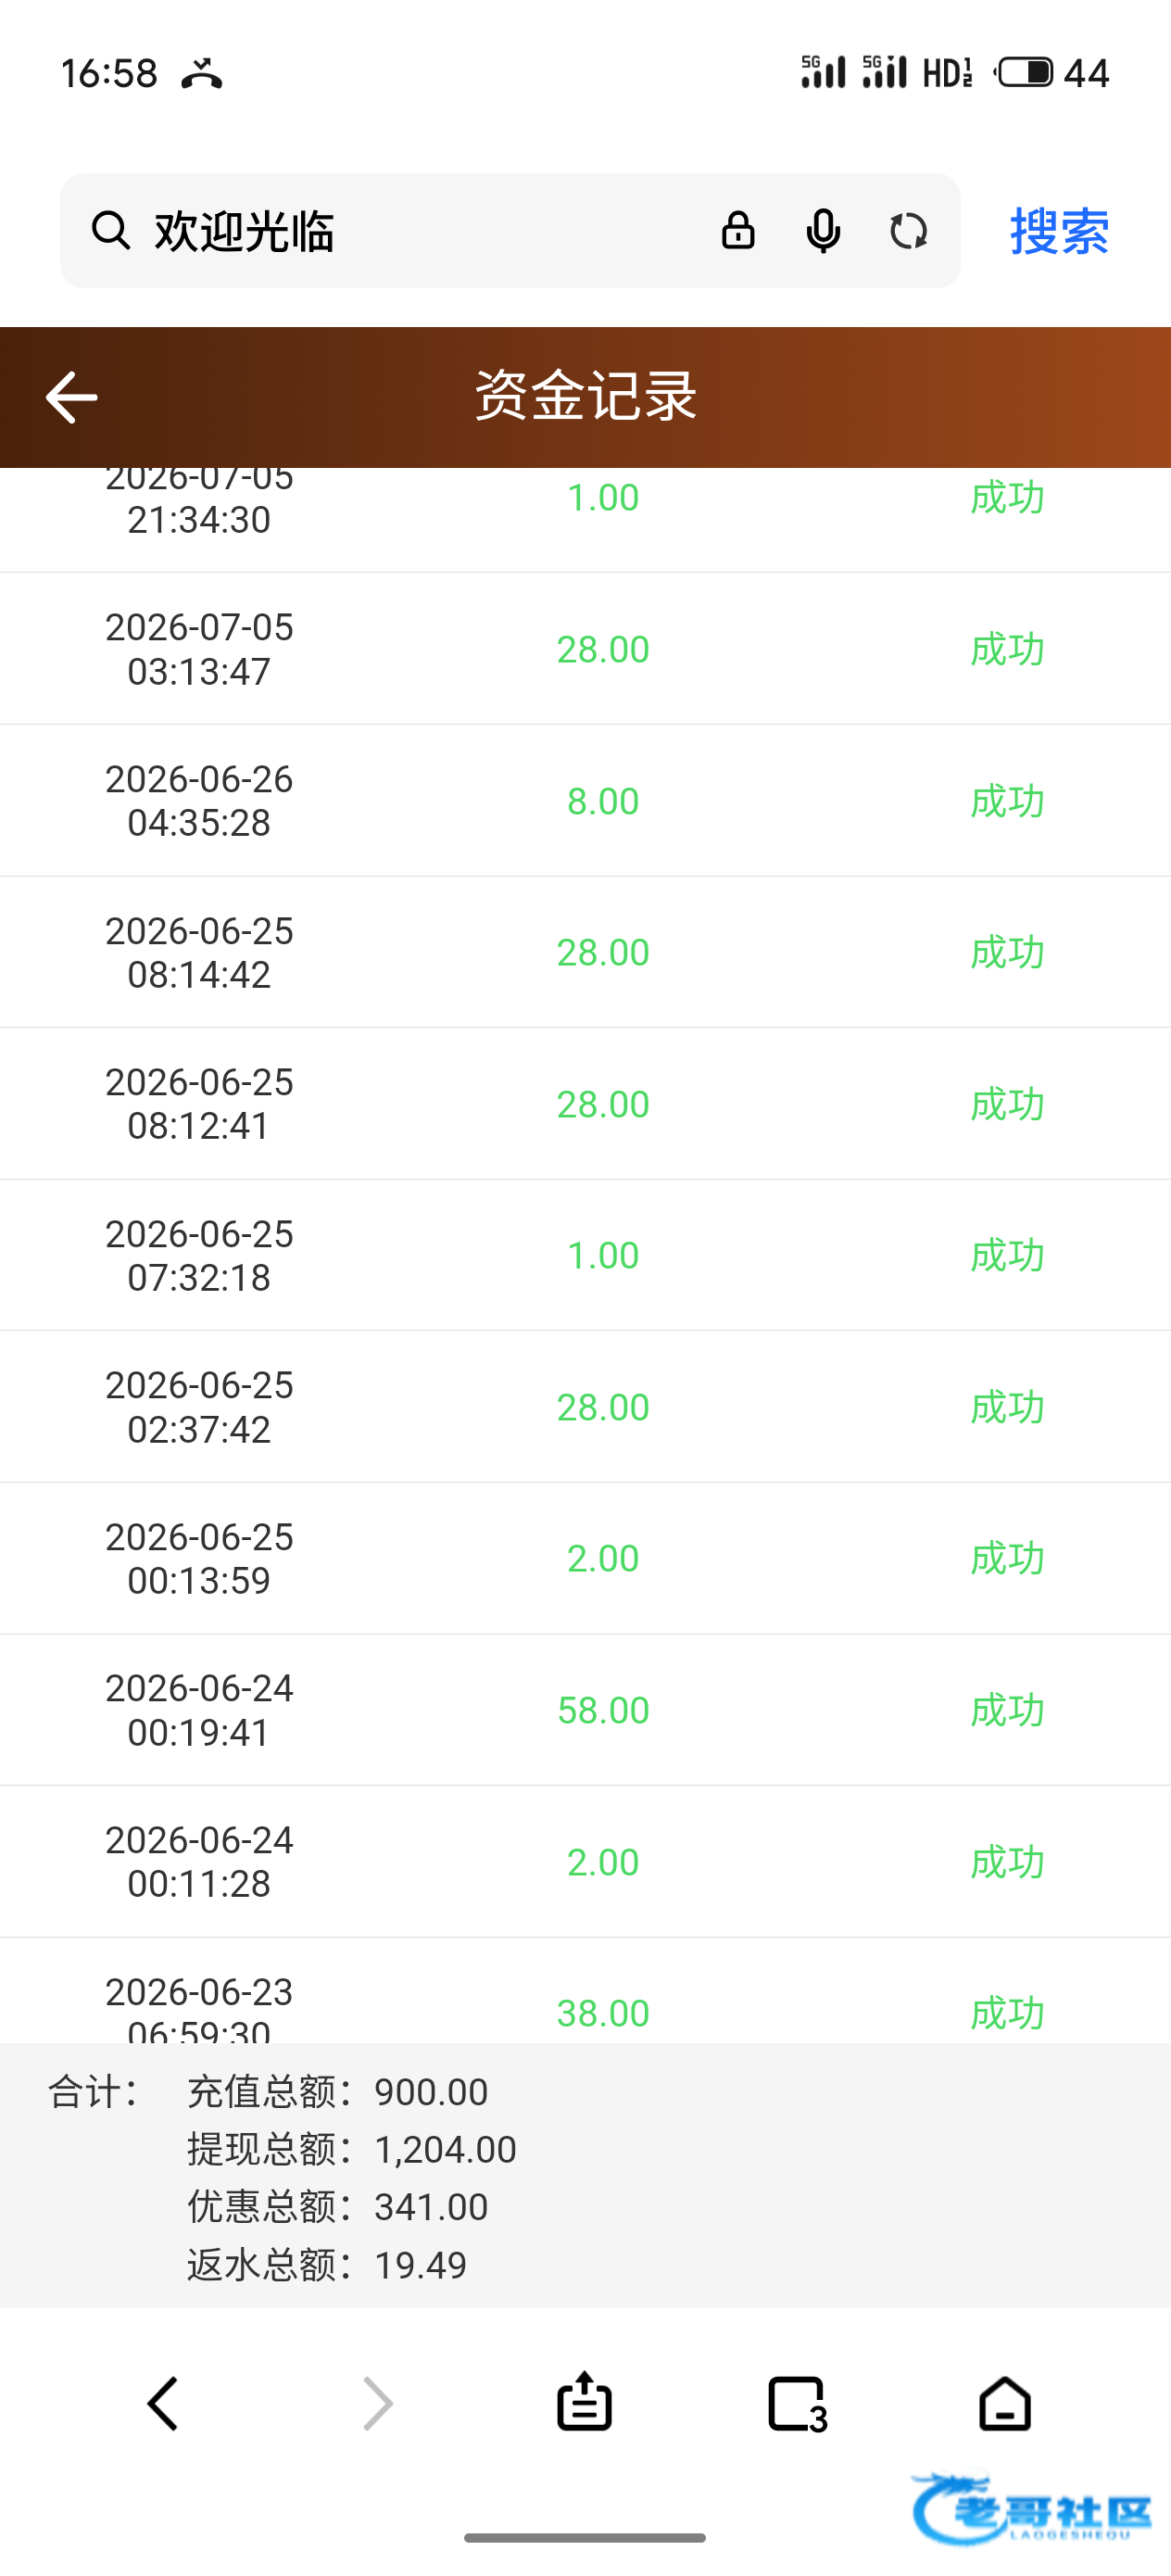This screenshot has height=2576, width=1171.
Task: Tap the browser forward chevron
Action: click(x=377, y=2403)
